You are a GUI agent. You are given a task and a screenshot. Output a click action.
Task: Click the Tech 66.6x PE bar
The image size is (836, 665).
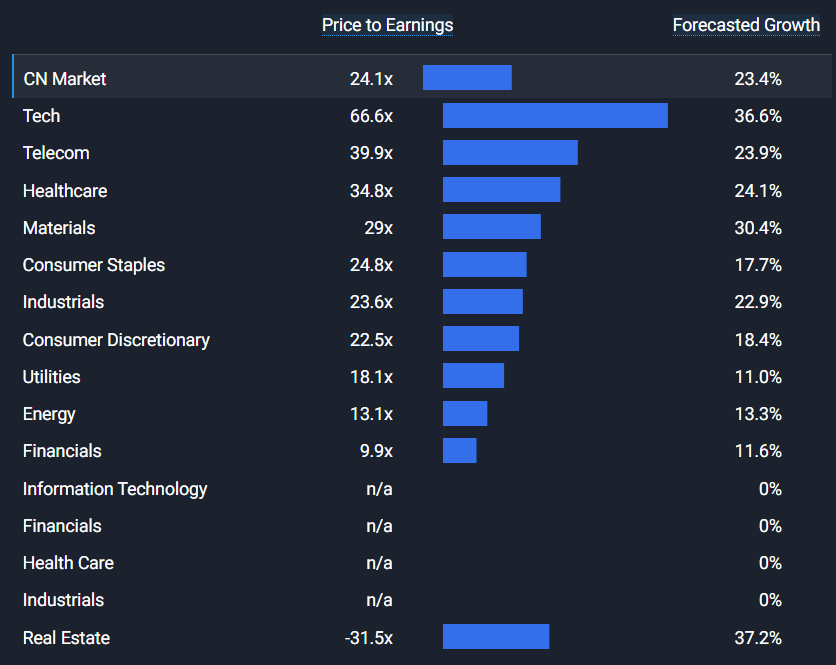click(x=555, y=116)
